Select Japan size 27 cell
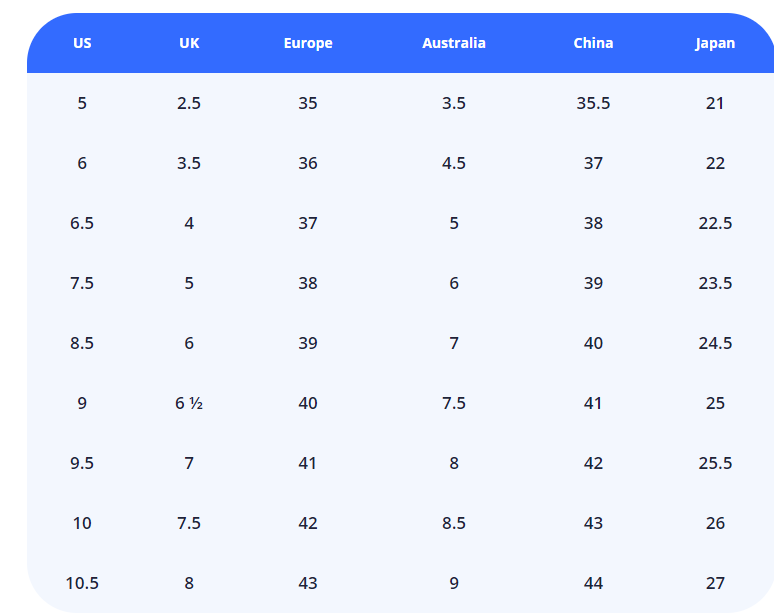 coord(715,583)
